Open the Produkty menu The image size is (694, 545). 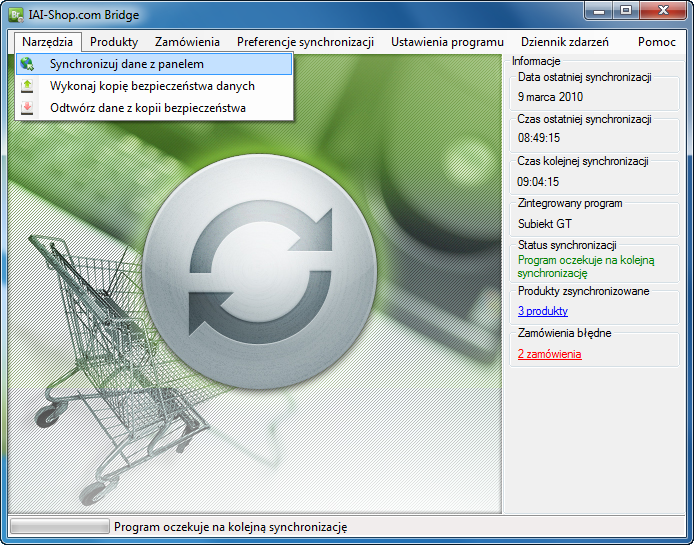(114, 42)
